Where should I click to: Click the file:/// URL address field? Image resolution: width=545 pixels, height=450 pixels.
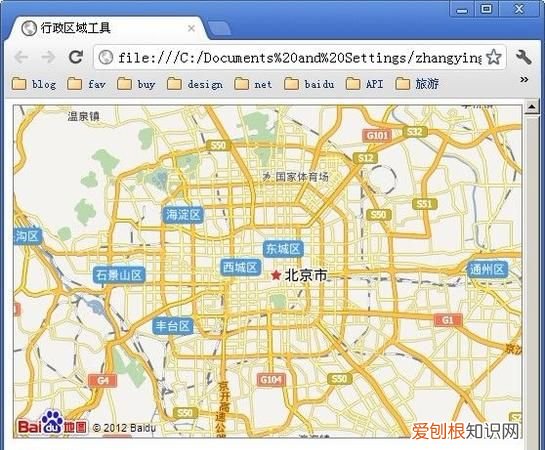tap(300, 58)
